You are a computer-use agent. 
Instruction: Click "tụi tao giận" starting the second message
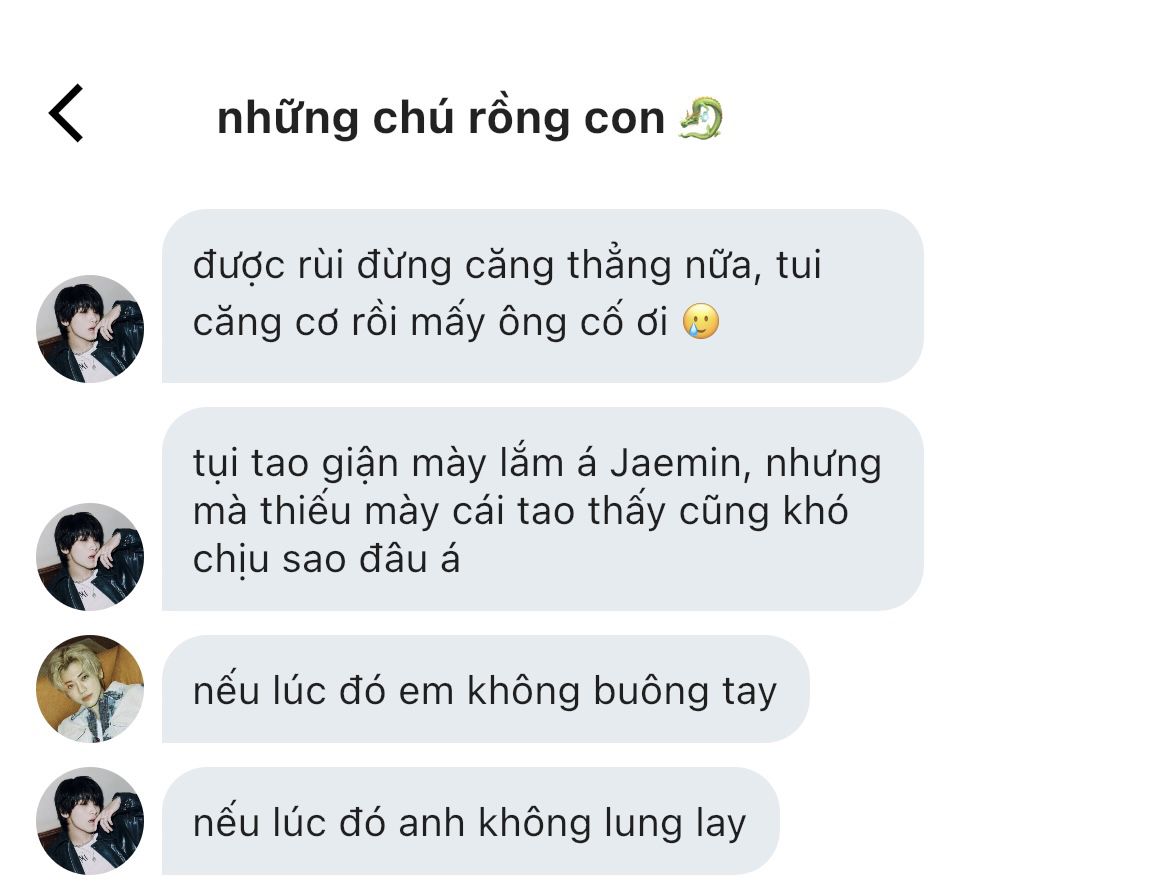[x=296, y=464]
